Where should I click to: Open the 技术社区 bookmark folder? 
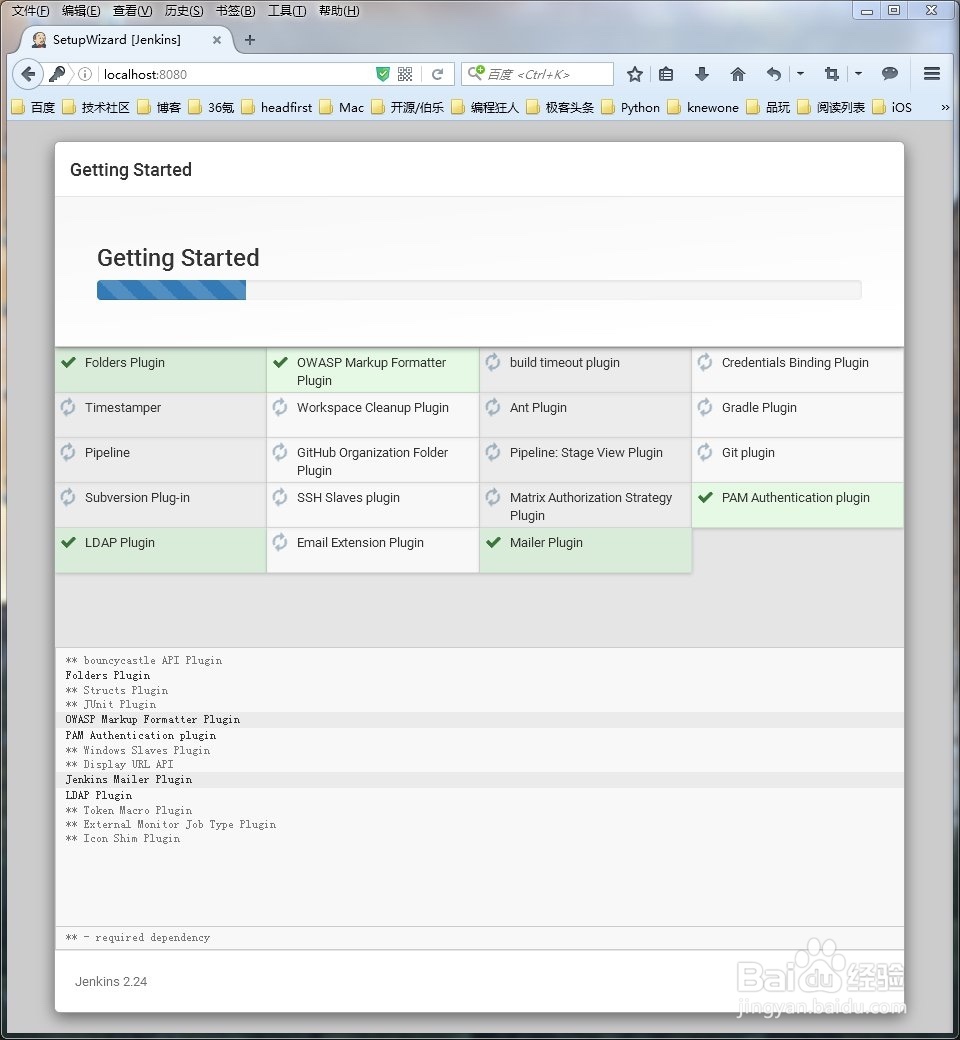coord(96,107)
